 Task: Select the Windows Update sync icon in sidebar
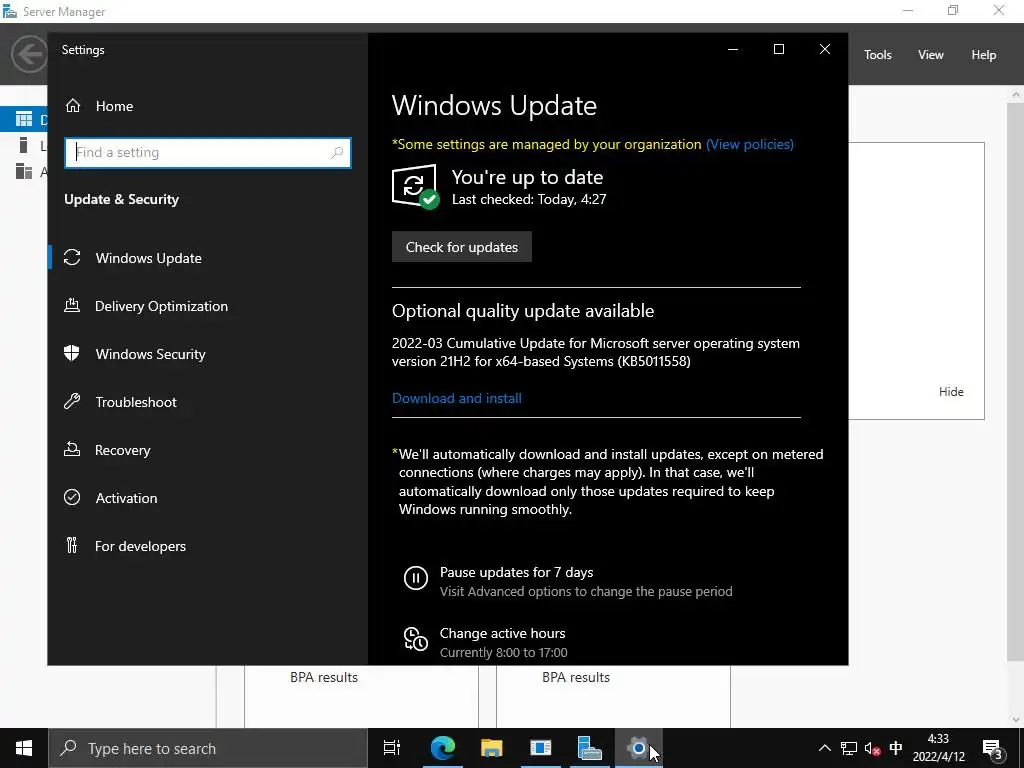click(72, 258)
